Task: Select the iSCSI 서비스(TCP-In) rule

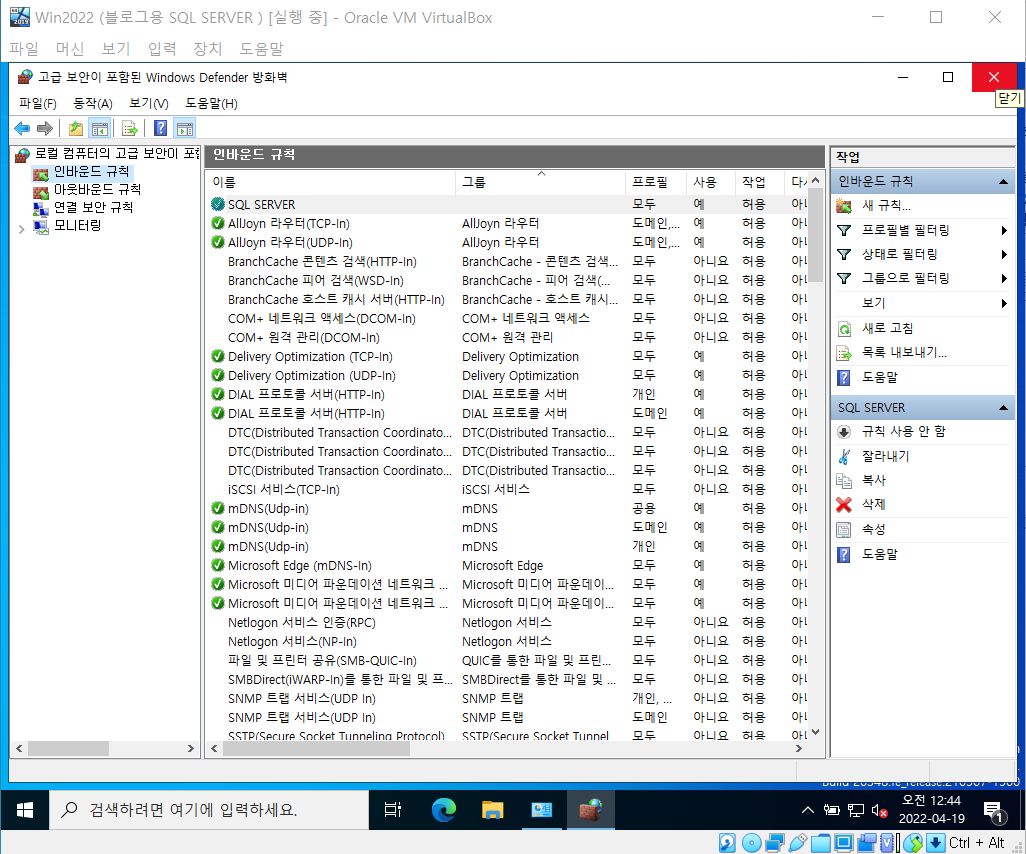Action: coord(283,489)
